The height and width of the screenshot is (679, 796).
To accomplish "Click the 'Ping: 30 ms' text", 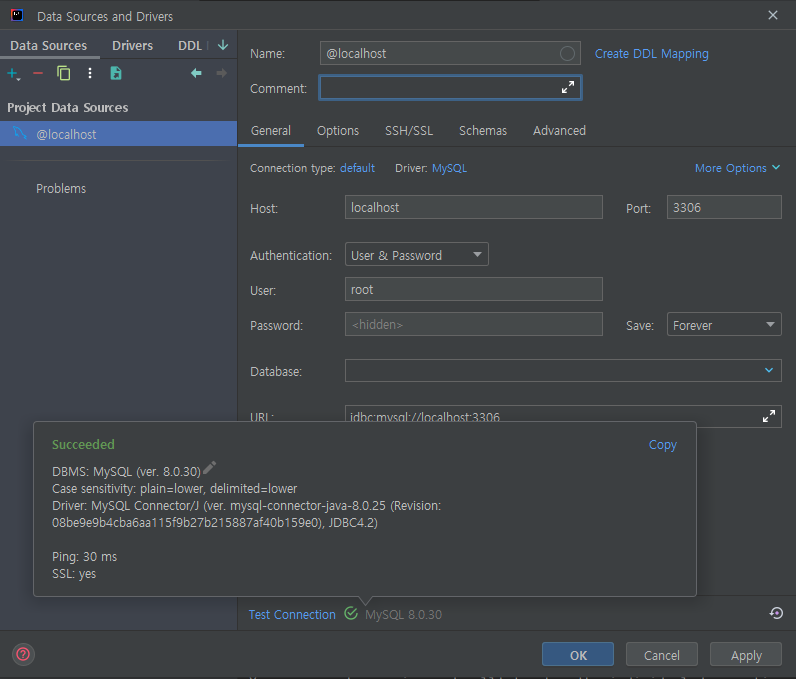I will click(84, 557).
